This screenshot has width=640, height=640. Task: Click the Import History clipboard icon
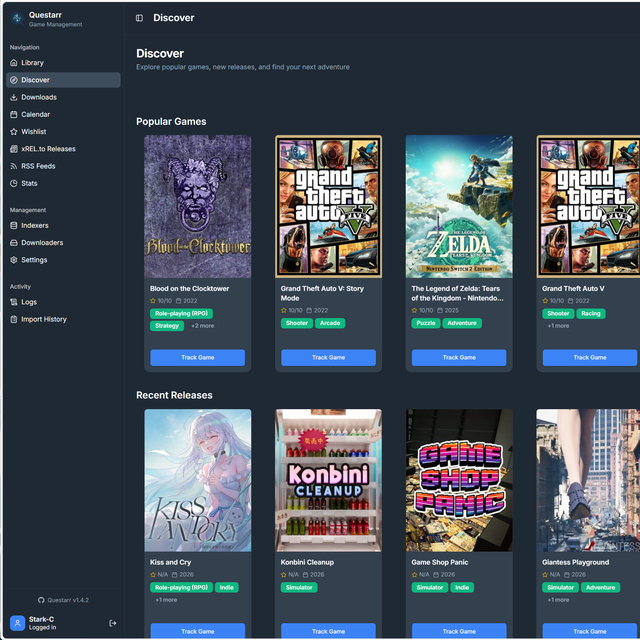14,319
